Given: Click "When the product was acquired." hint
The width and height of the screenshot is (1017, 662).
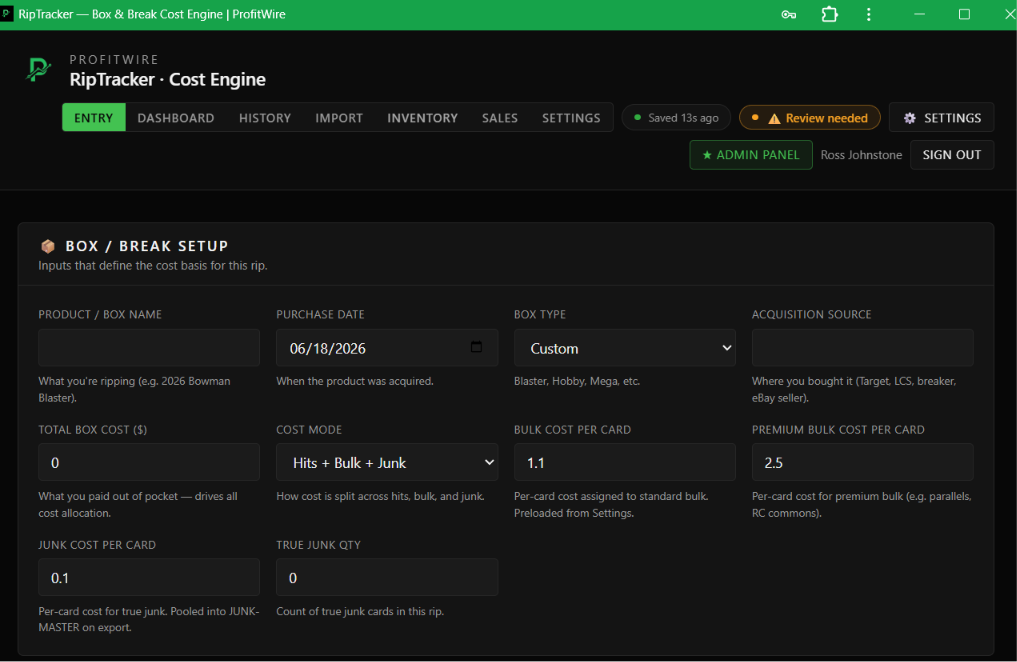Looking at the screenshot, I should pyautogui.click(x=355, y=381).
